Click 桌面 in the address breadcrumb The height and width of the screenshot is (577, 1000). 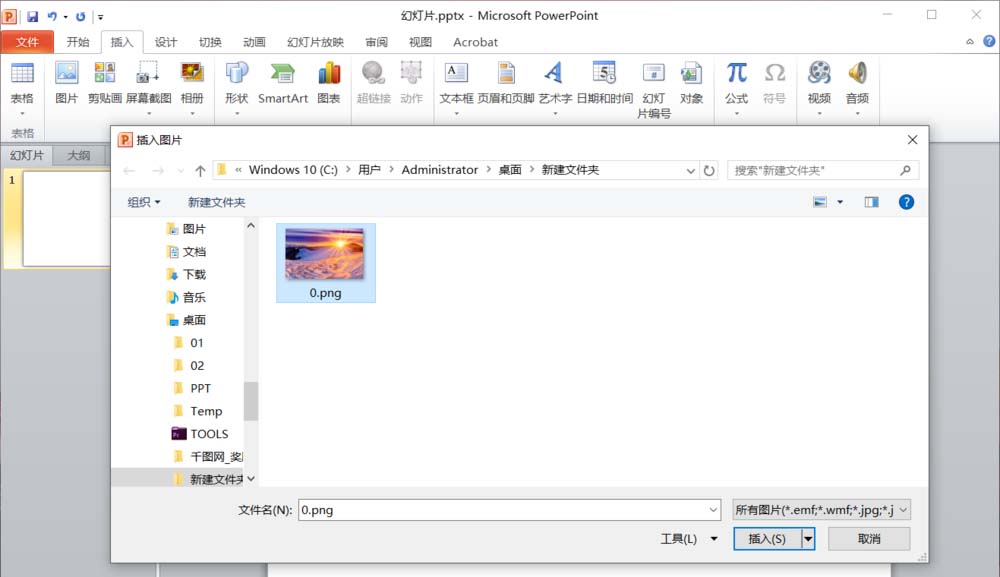click(x=510, y=170)
